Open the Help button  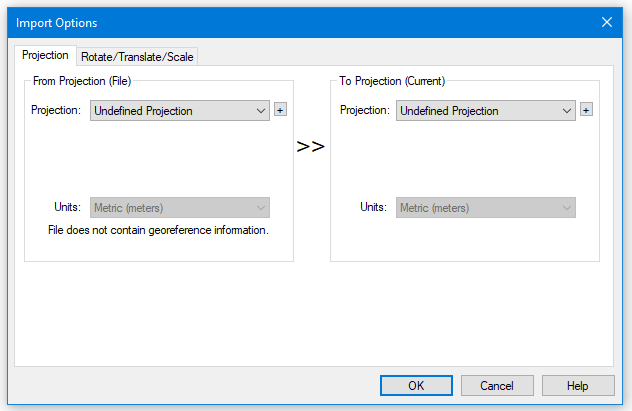pos(578,386)
